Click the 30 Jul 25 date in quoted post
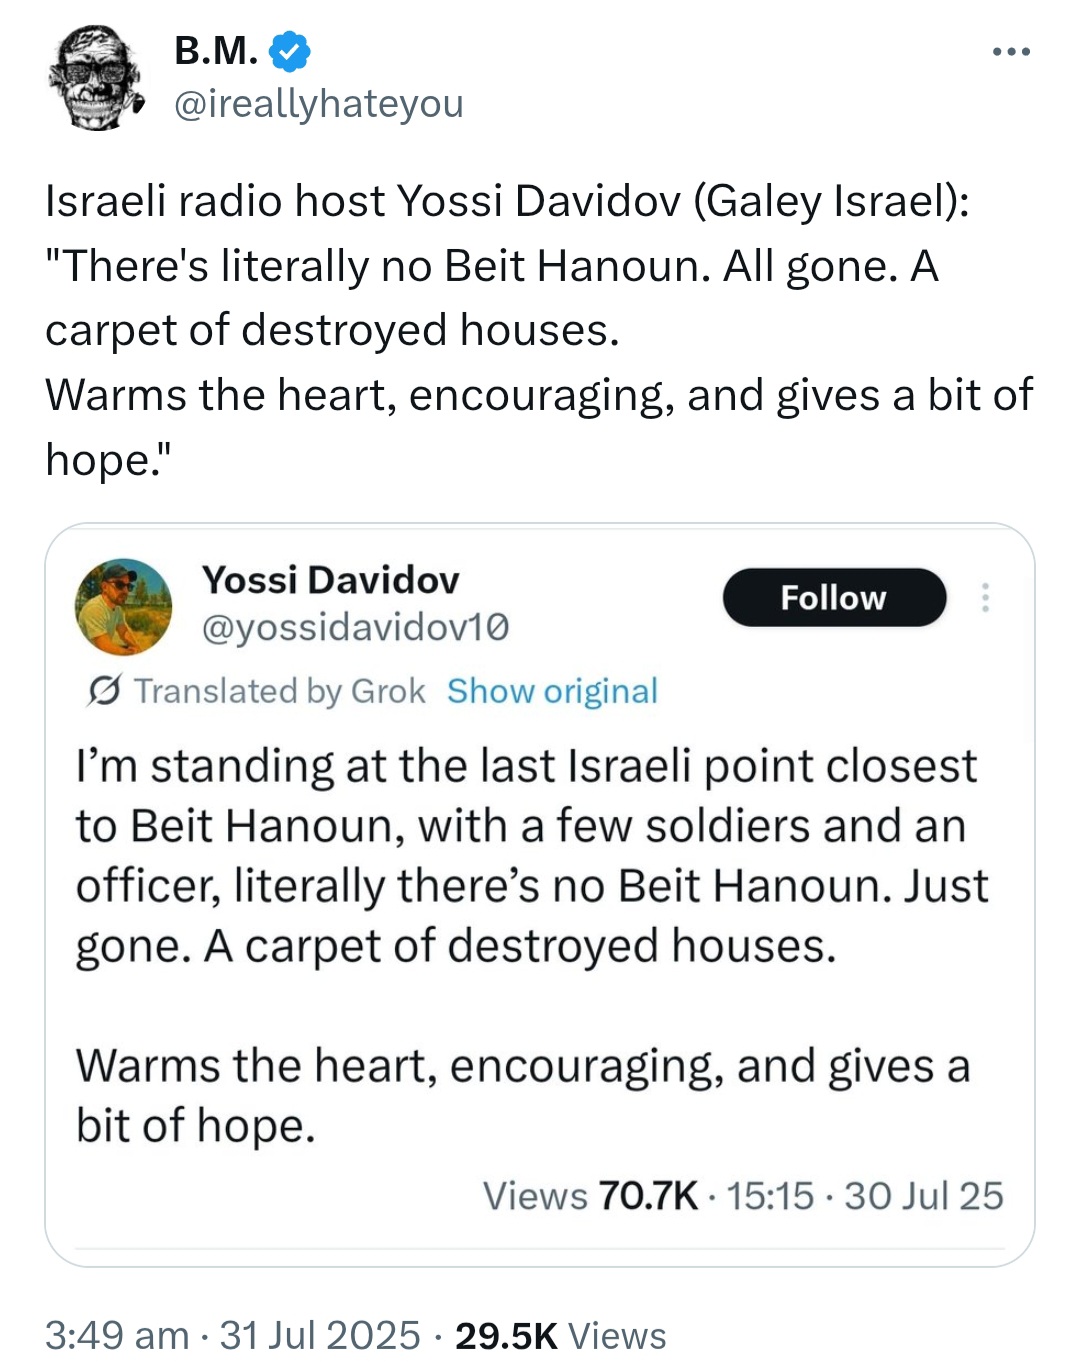The image size is (1080, 1369). [x=923, y=1196]
